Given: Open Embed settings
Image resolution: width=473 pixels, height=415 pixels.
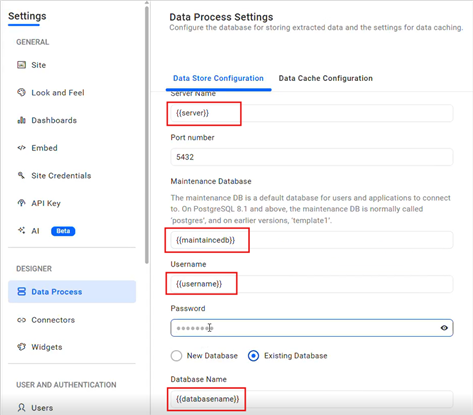Looking at the screenshot, I should [x=44, y=148].
